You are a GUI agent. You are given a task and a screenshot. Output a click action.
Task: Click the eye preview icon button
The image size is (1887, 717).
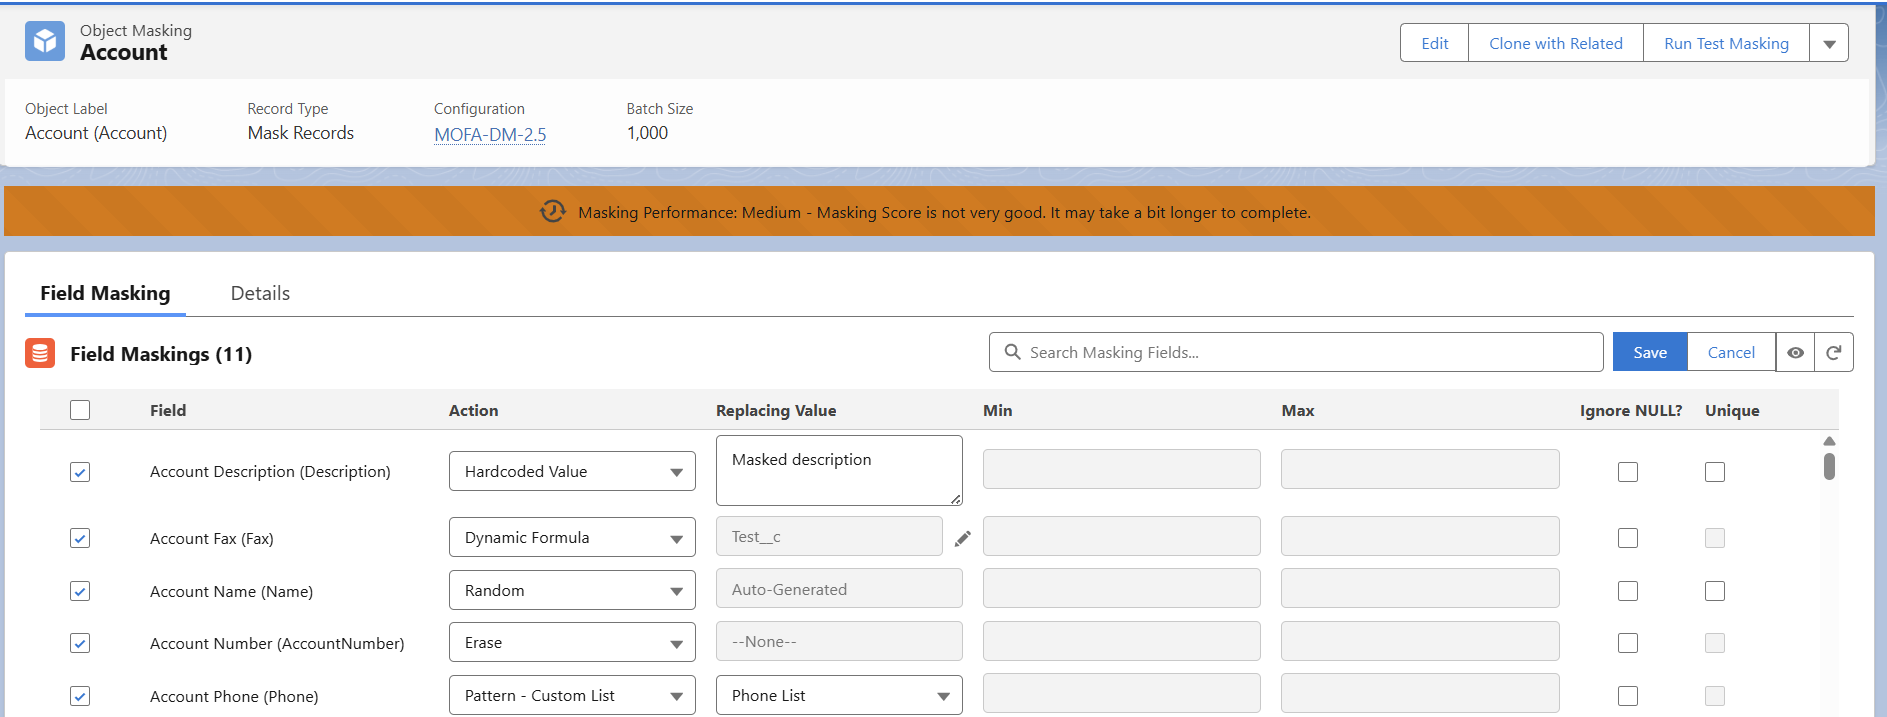1795,353
